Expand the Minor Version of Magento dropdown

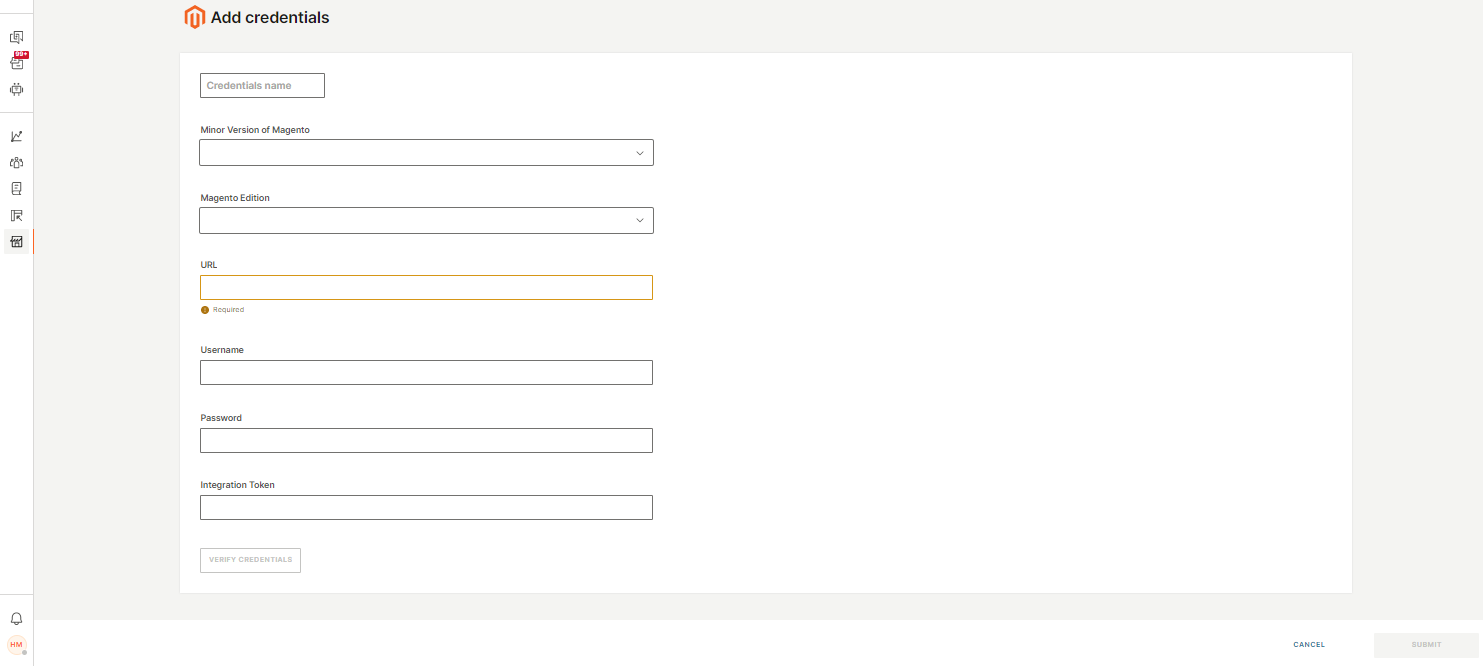click(x=426, y=153)
